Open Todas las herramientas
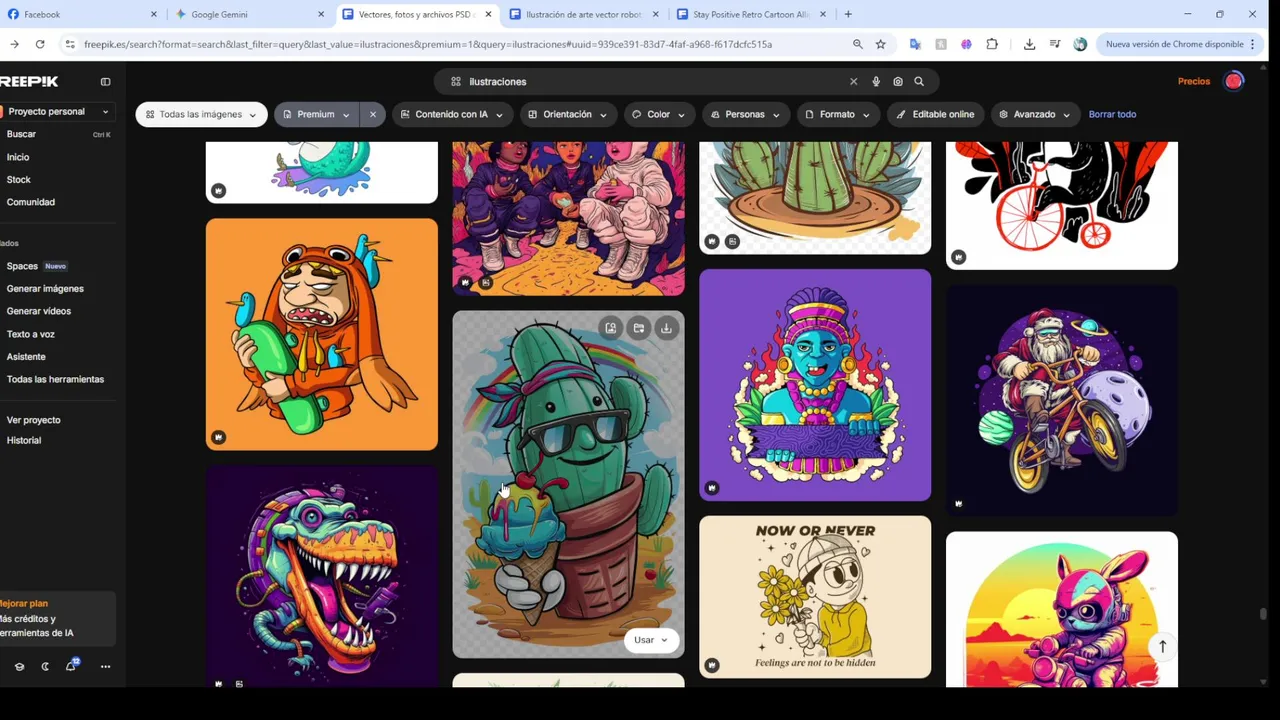1280x720 pixels. [55, 379]
